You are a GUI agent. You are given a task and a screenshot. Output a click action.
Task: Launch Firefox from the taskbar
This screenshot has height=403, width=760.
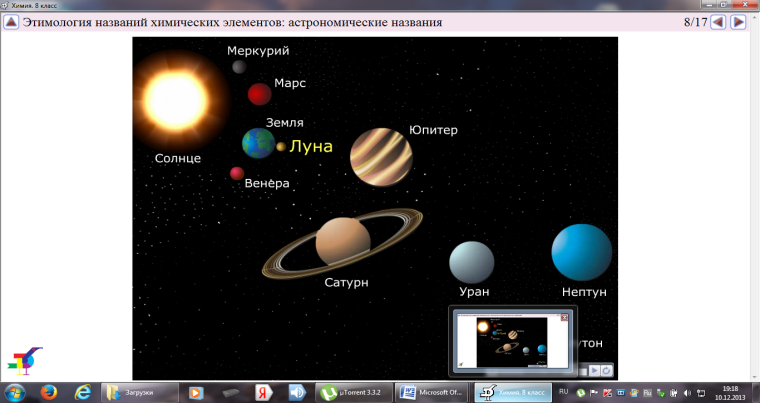tap(48, 392)
